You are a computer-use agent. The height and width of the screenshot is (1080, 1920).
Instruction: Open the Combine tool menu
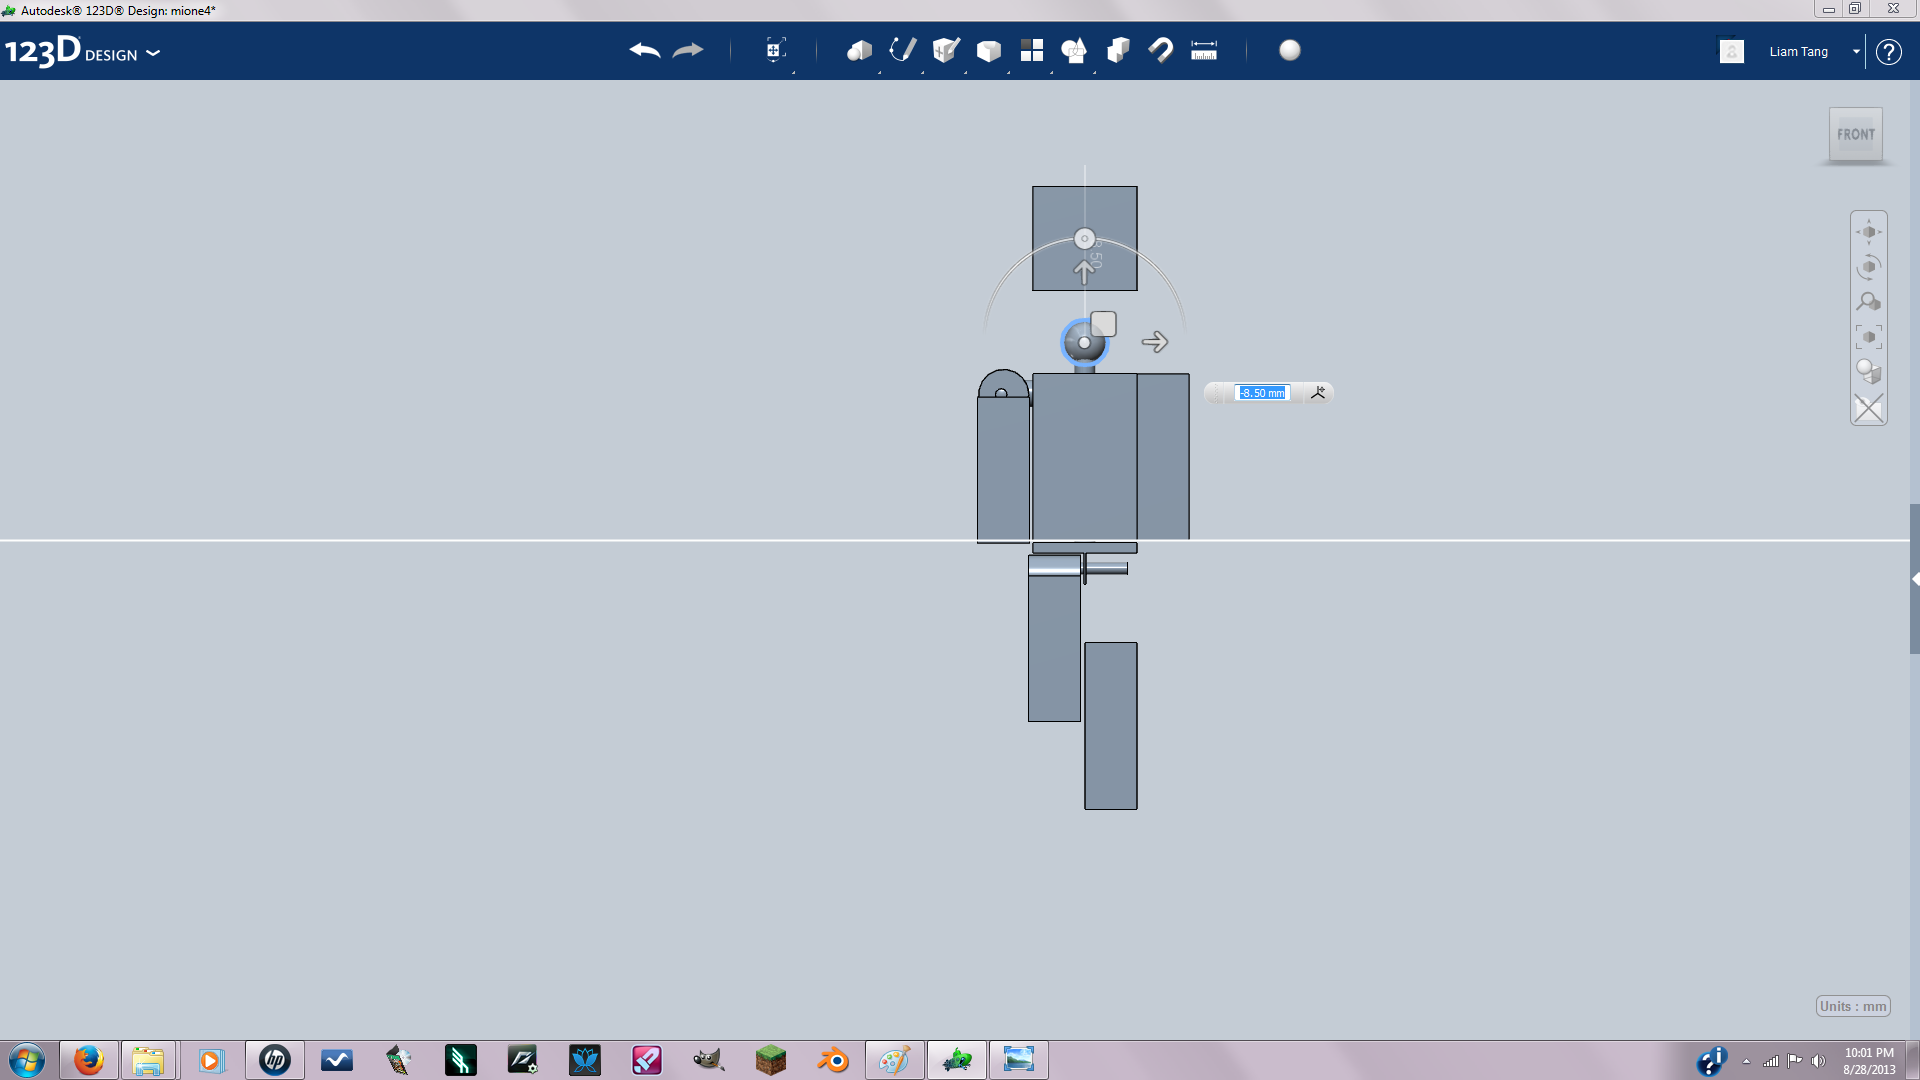point(1118,50)
